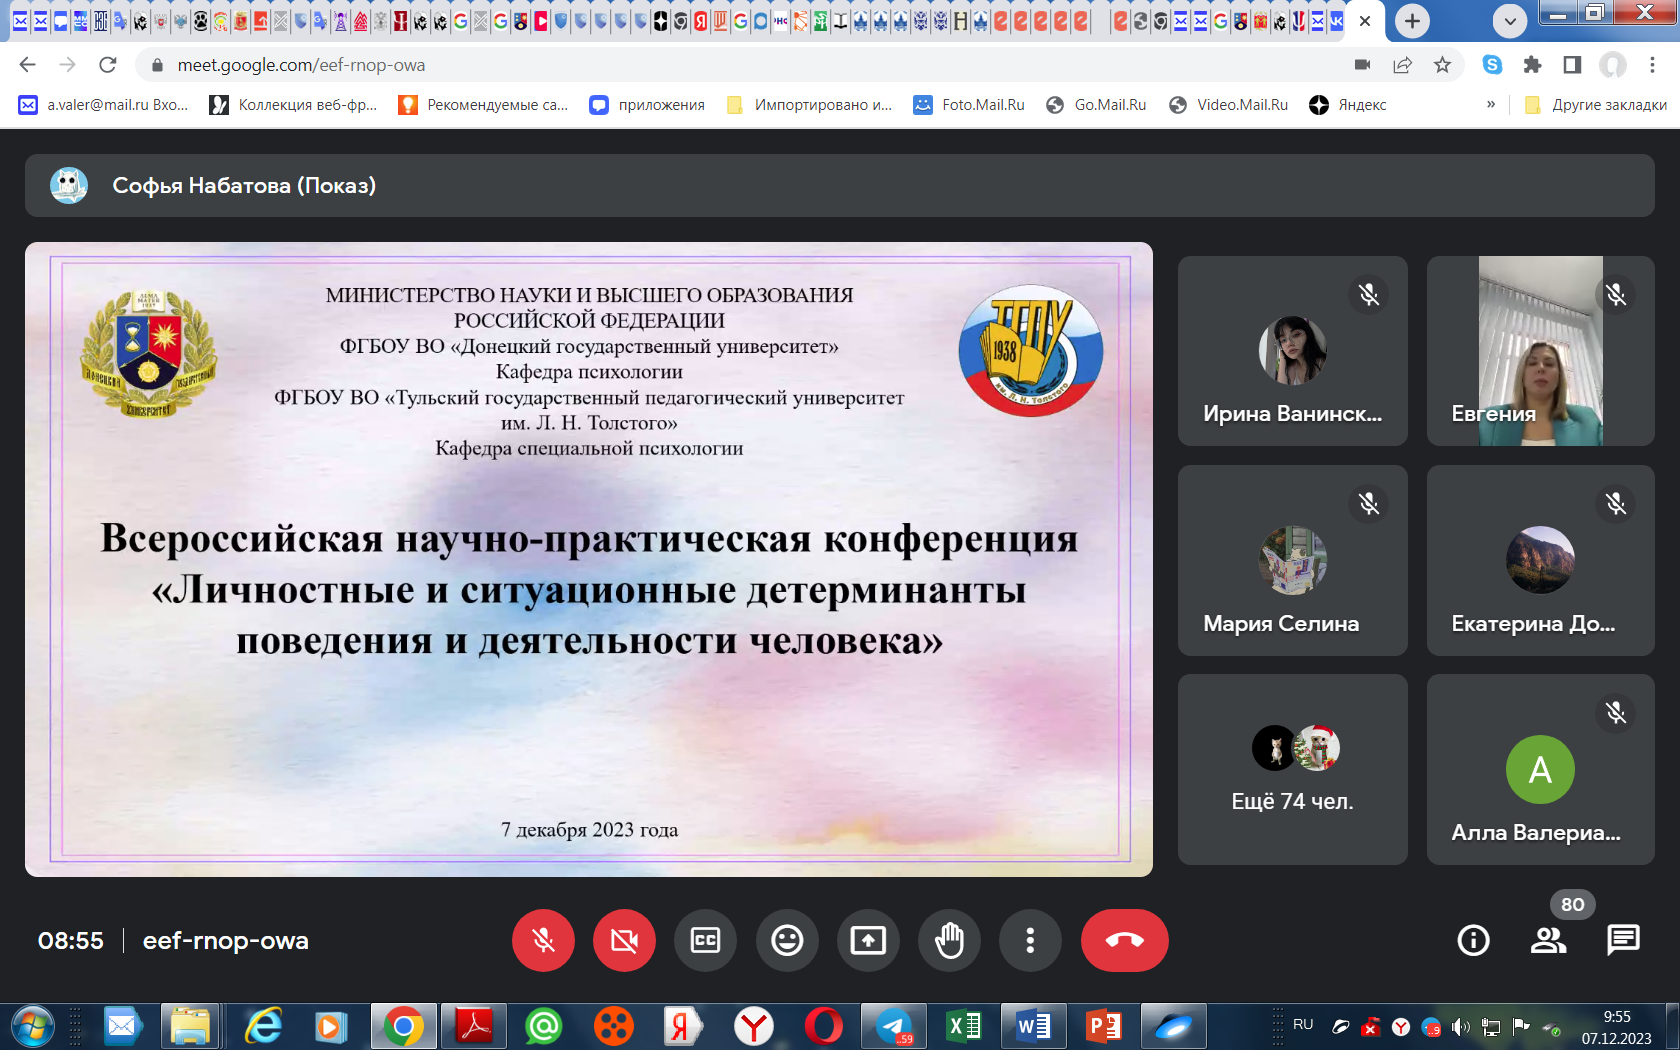Screen dimensions: 1680x1050
Task: Expand hidden bookmarks chevron
Action: tap(1491, 104)
